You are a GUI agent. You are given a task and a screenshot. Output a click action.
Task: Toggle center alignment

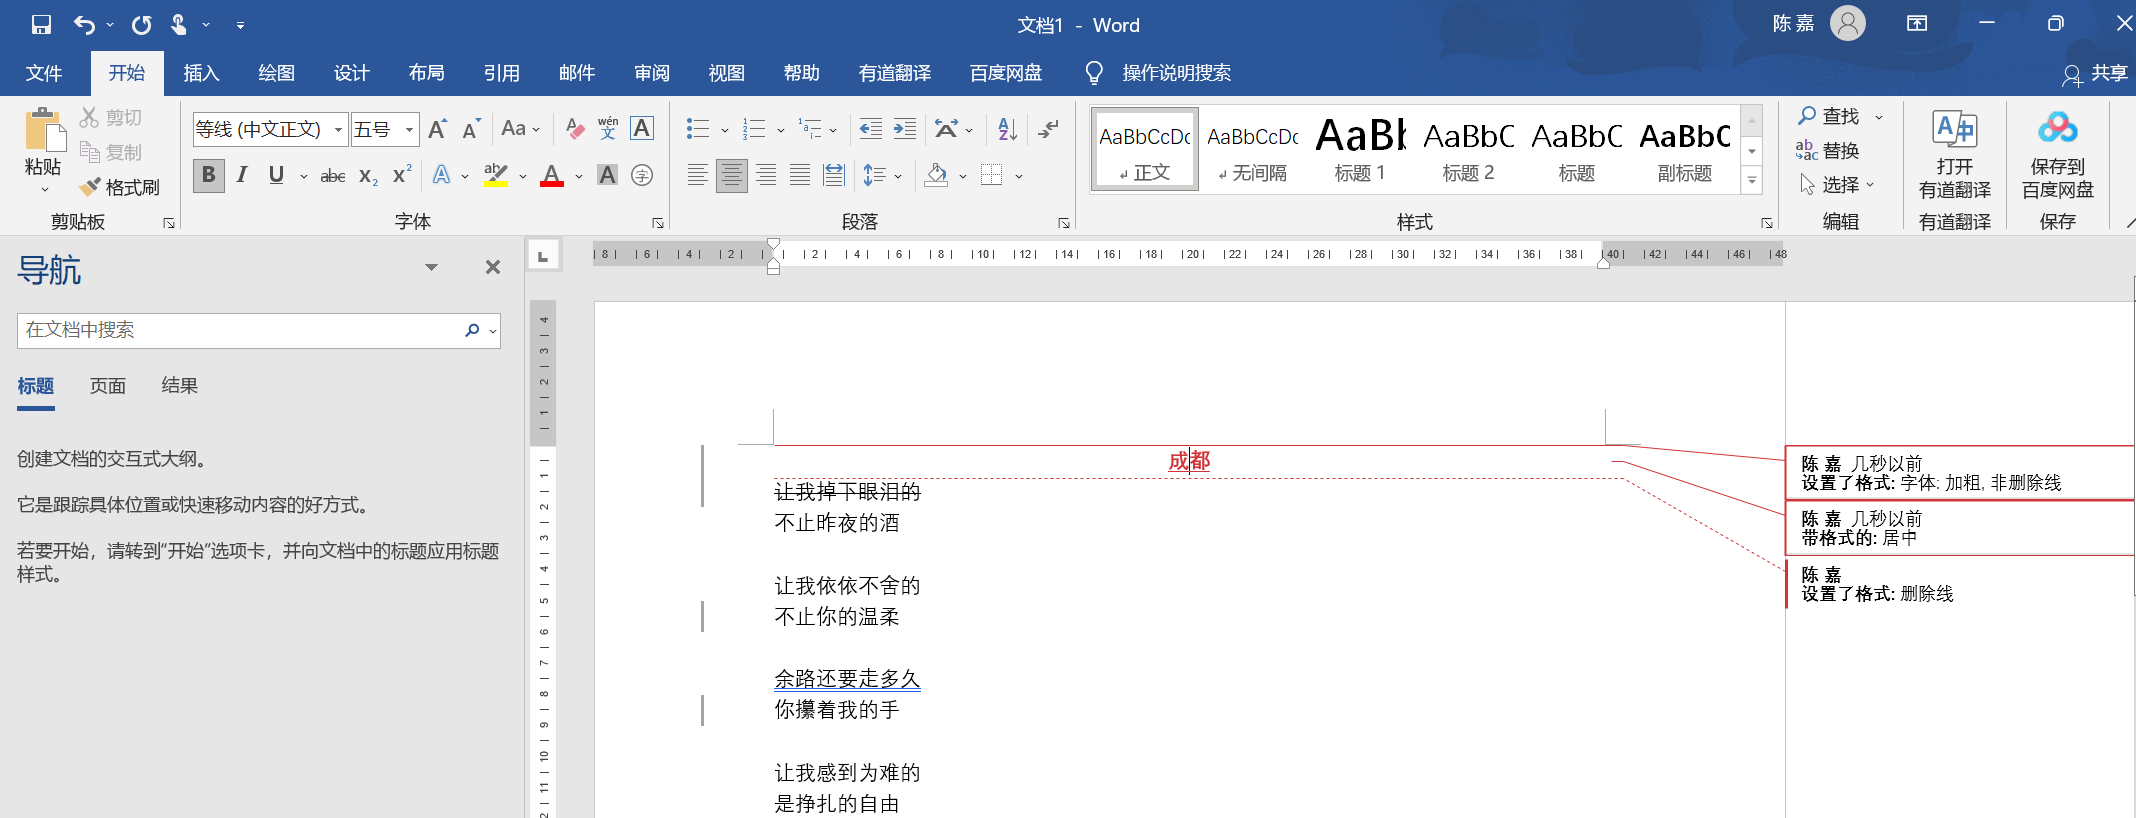click(x=732, y=175)
